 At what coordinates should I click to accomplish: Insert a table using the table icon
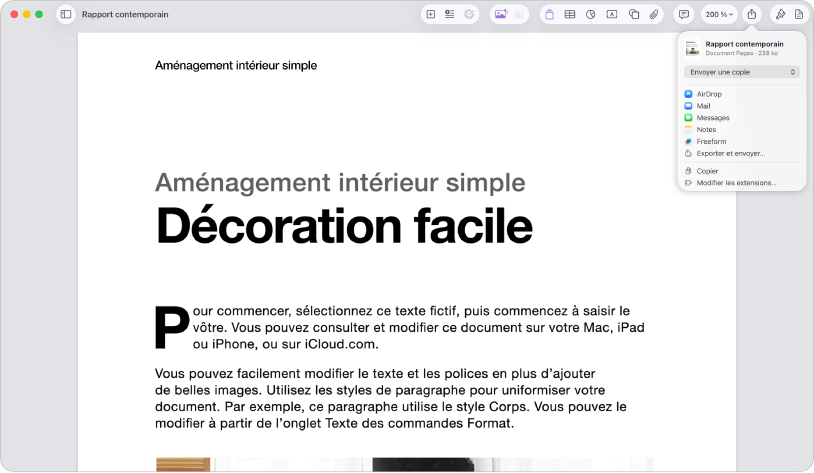pyautogui.click(x=570, y=15)
